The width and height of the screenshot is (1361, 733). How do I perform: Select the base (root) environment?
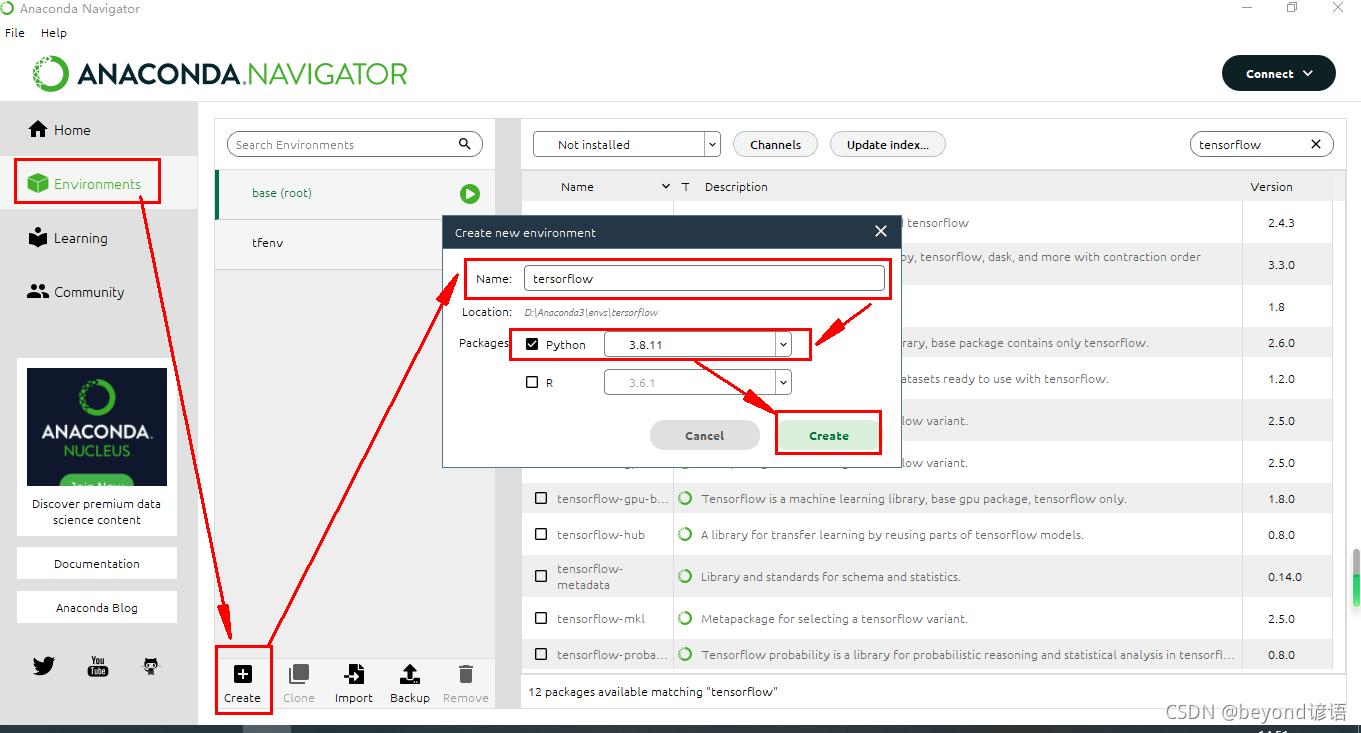click(x=355, y=194)
